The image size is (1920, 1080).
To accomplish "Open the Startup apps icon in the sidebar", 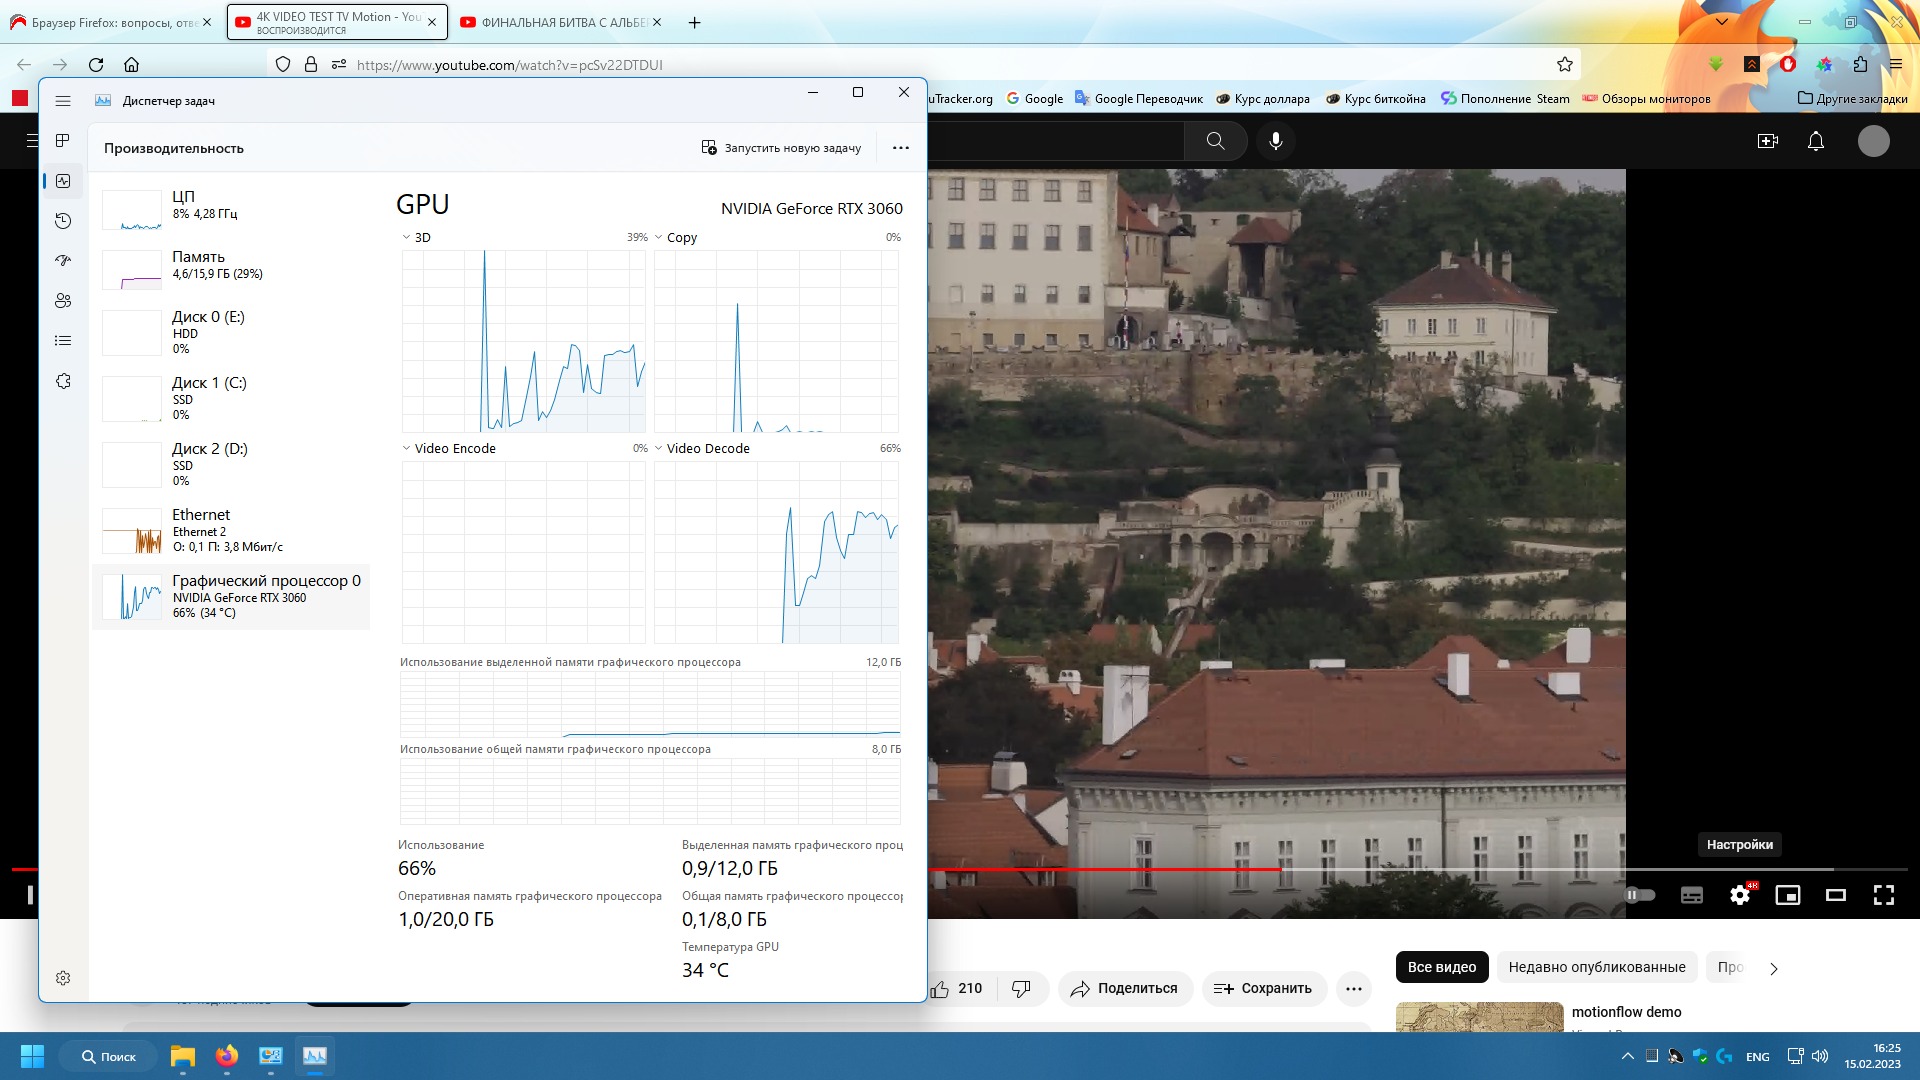I will point(63,261).
